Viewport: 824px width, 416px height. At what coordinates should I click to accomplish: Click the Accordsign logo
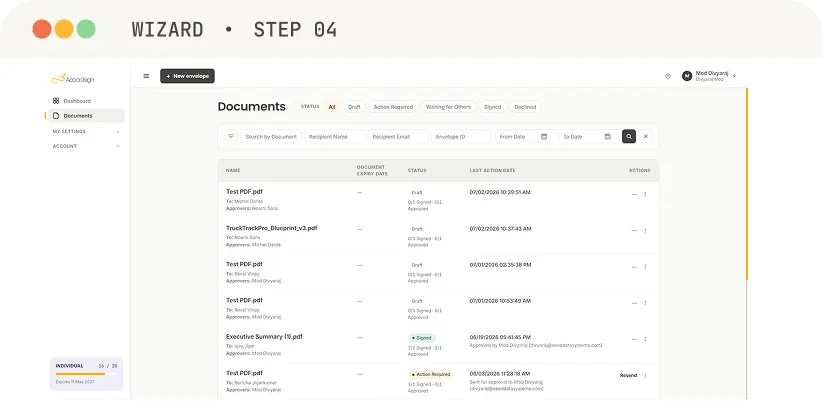point(73,79)
